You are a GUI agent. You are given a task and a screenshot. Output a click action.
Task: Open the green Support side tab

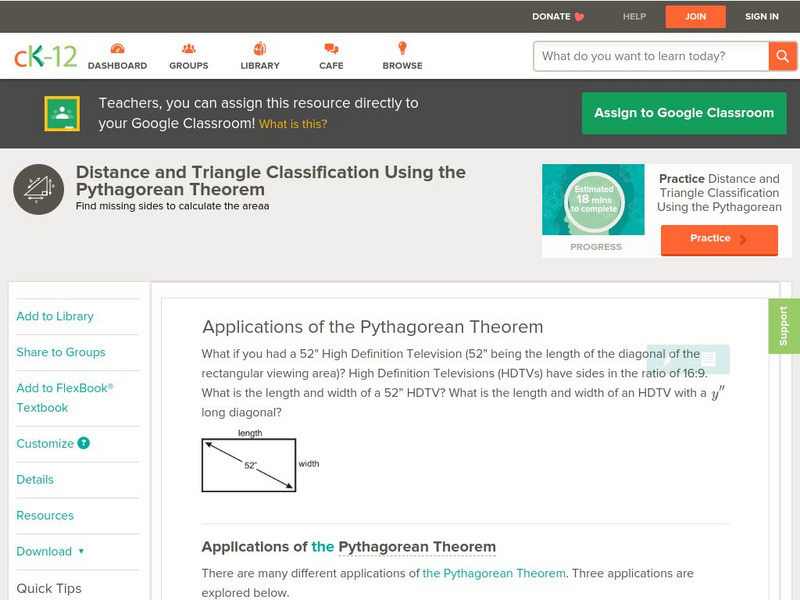click(784, 326)
